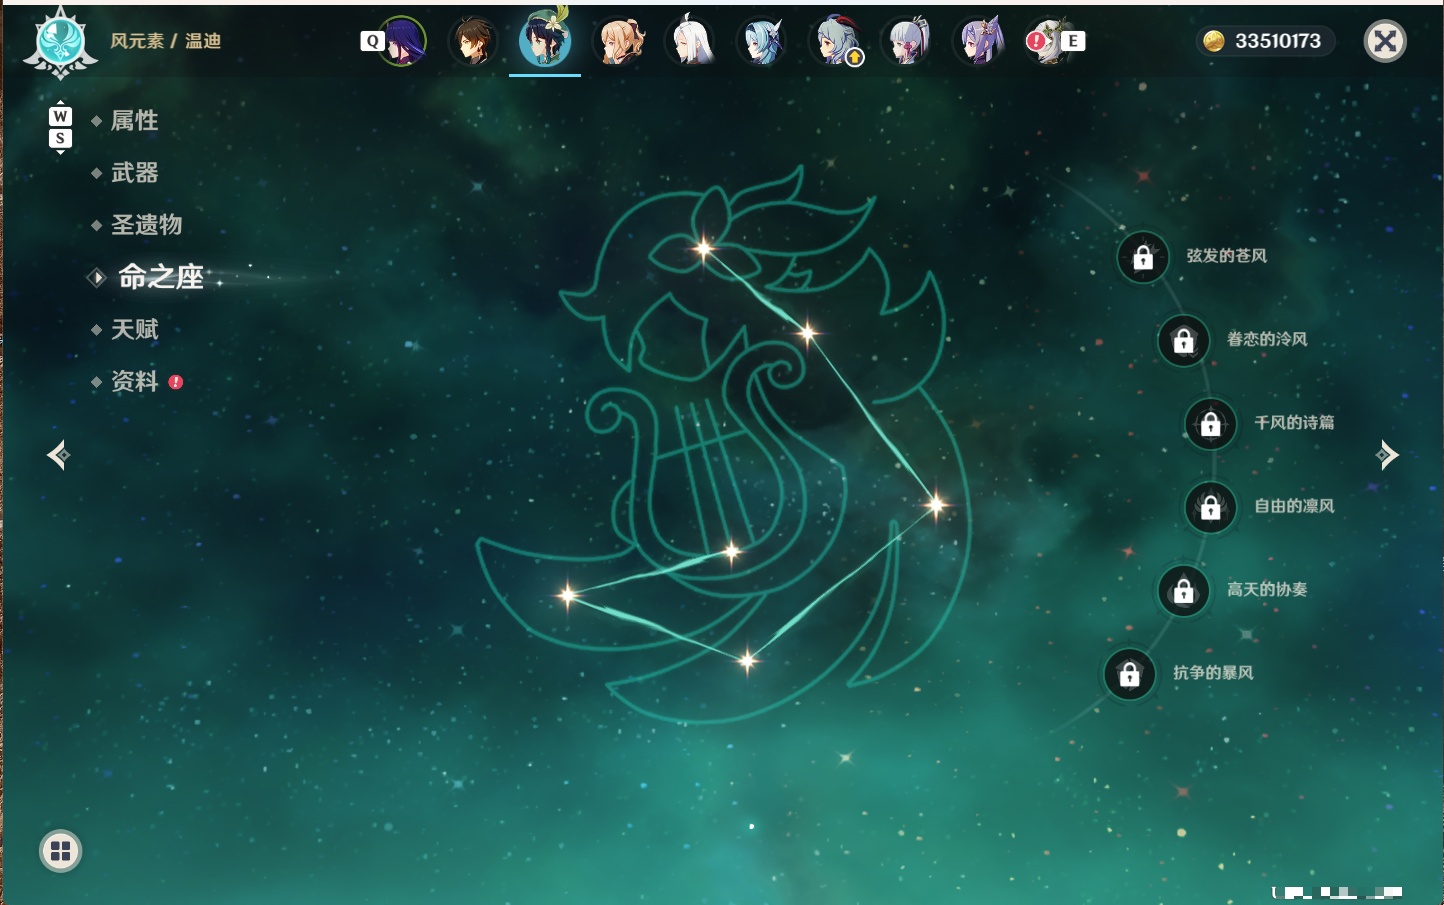View the locked 自由的凛风 constellation

(x=1211, y=507)
